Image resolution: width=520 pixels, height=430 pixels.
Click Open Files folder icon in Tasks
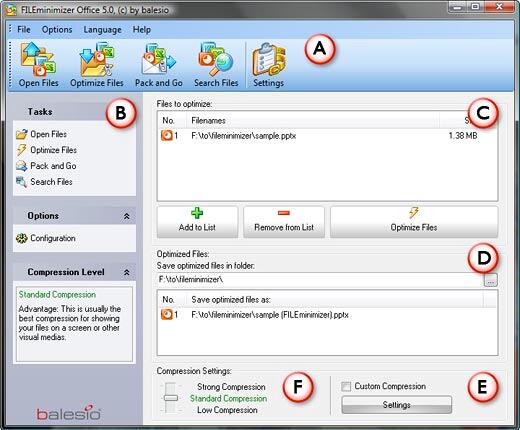22,134
